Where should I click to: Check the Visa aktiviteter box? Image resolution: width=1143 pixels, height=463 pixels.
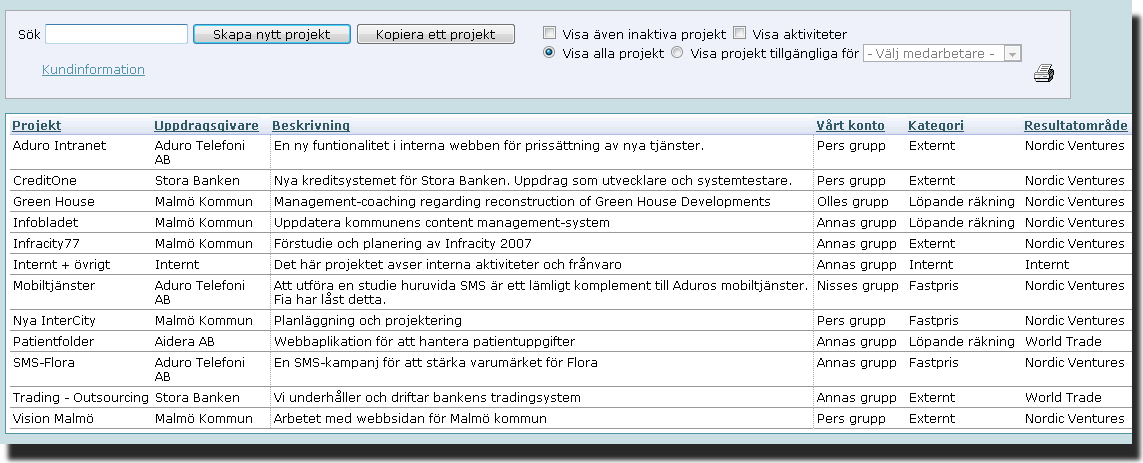[x=739, y=33]
